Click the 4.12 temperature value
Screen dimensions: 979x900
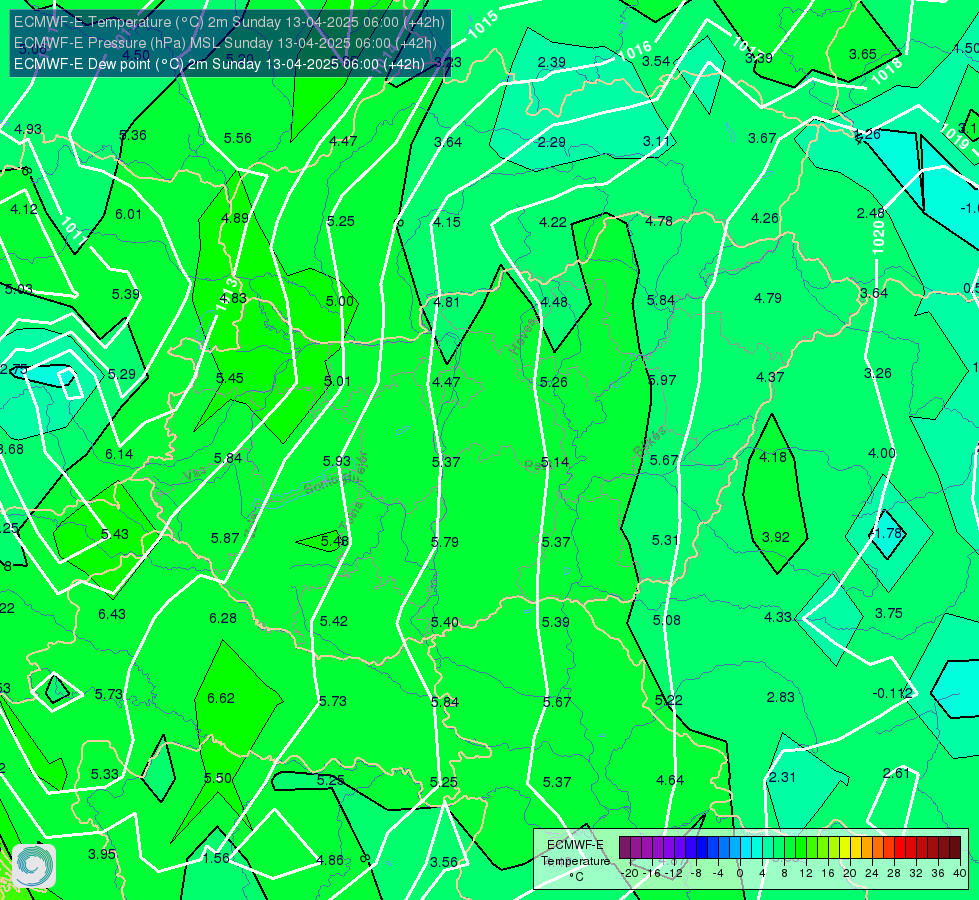point(24,209)
